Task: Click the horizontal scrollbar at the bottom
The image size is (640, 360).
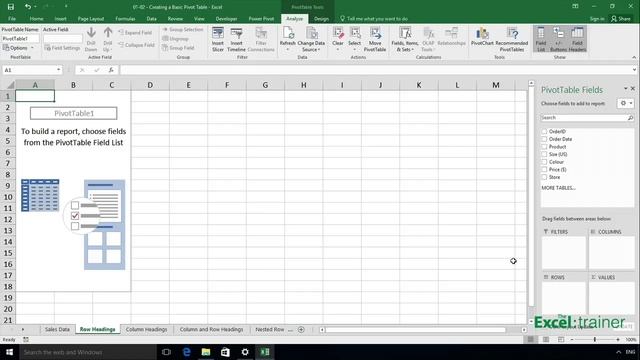Action: 415,329
